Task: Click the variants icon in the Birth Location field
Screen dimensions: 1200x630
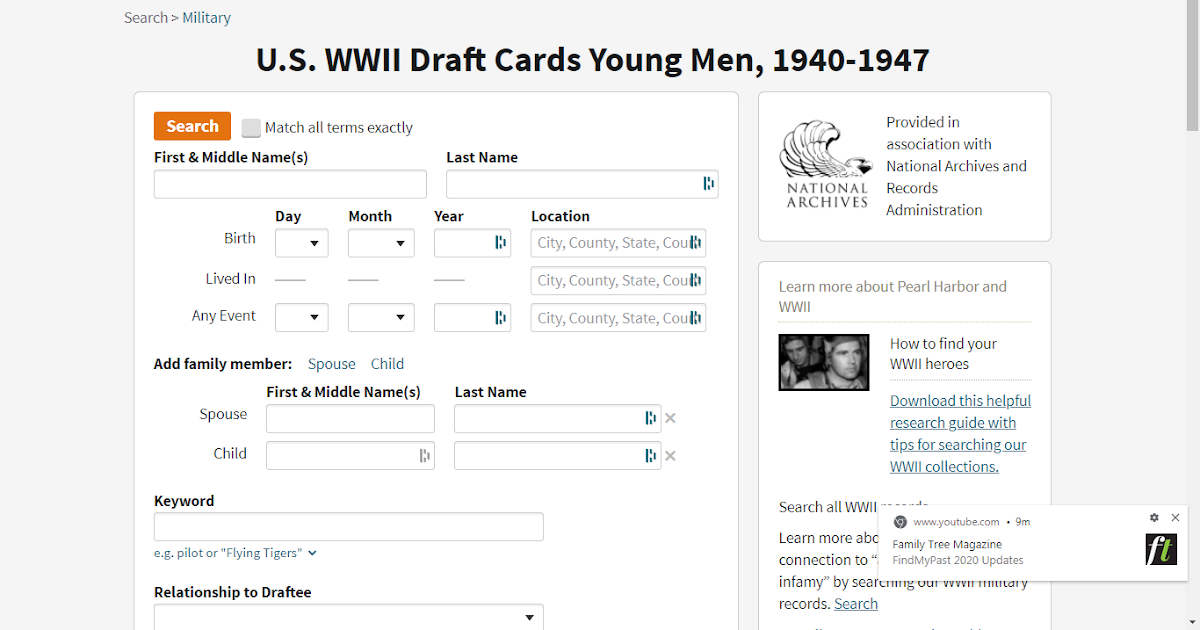Action: [699, 243]
